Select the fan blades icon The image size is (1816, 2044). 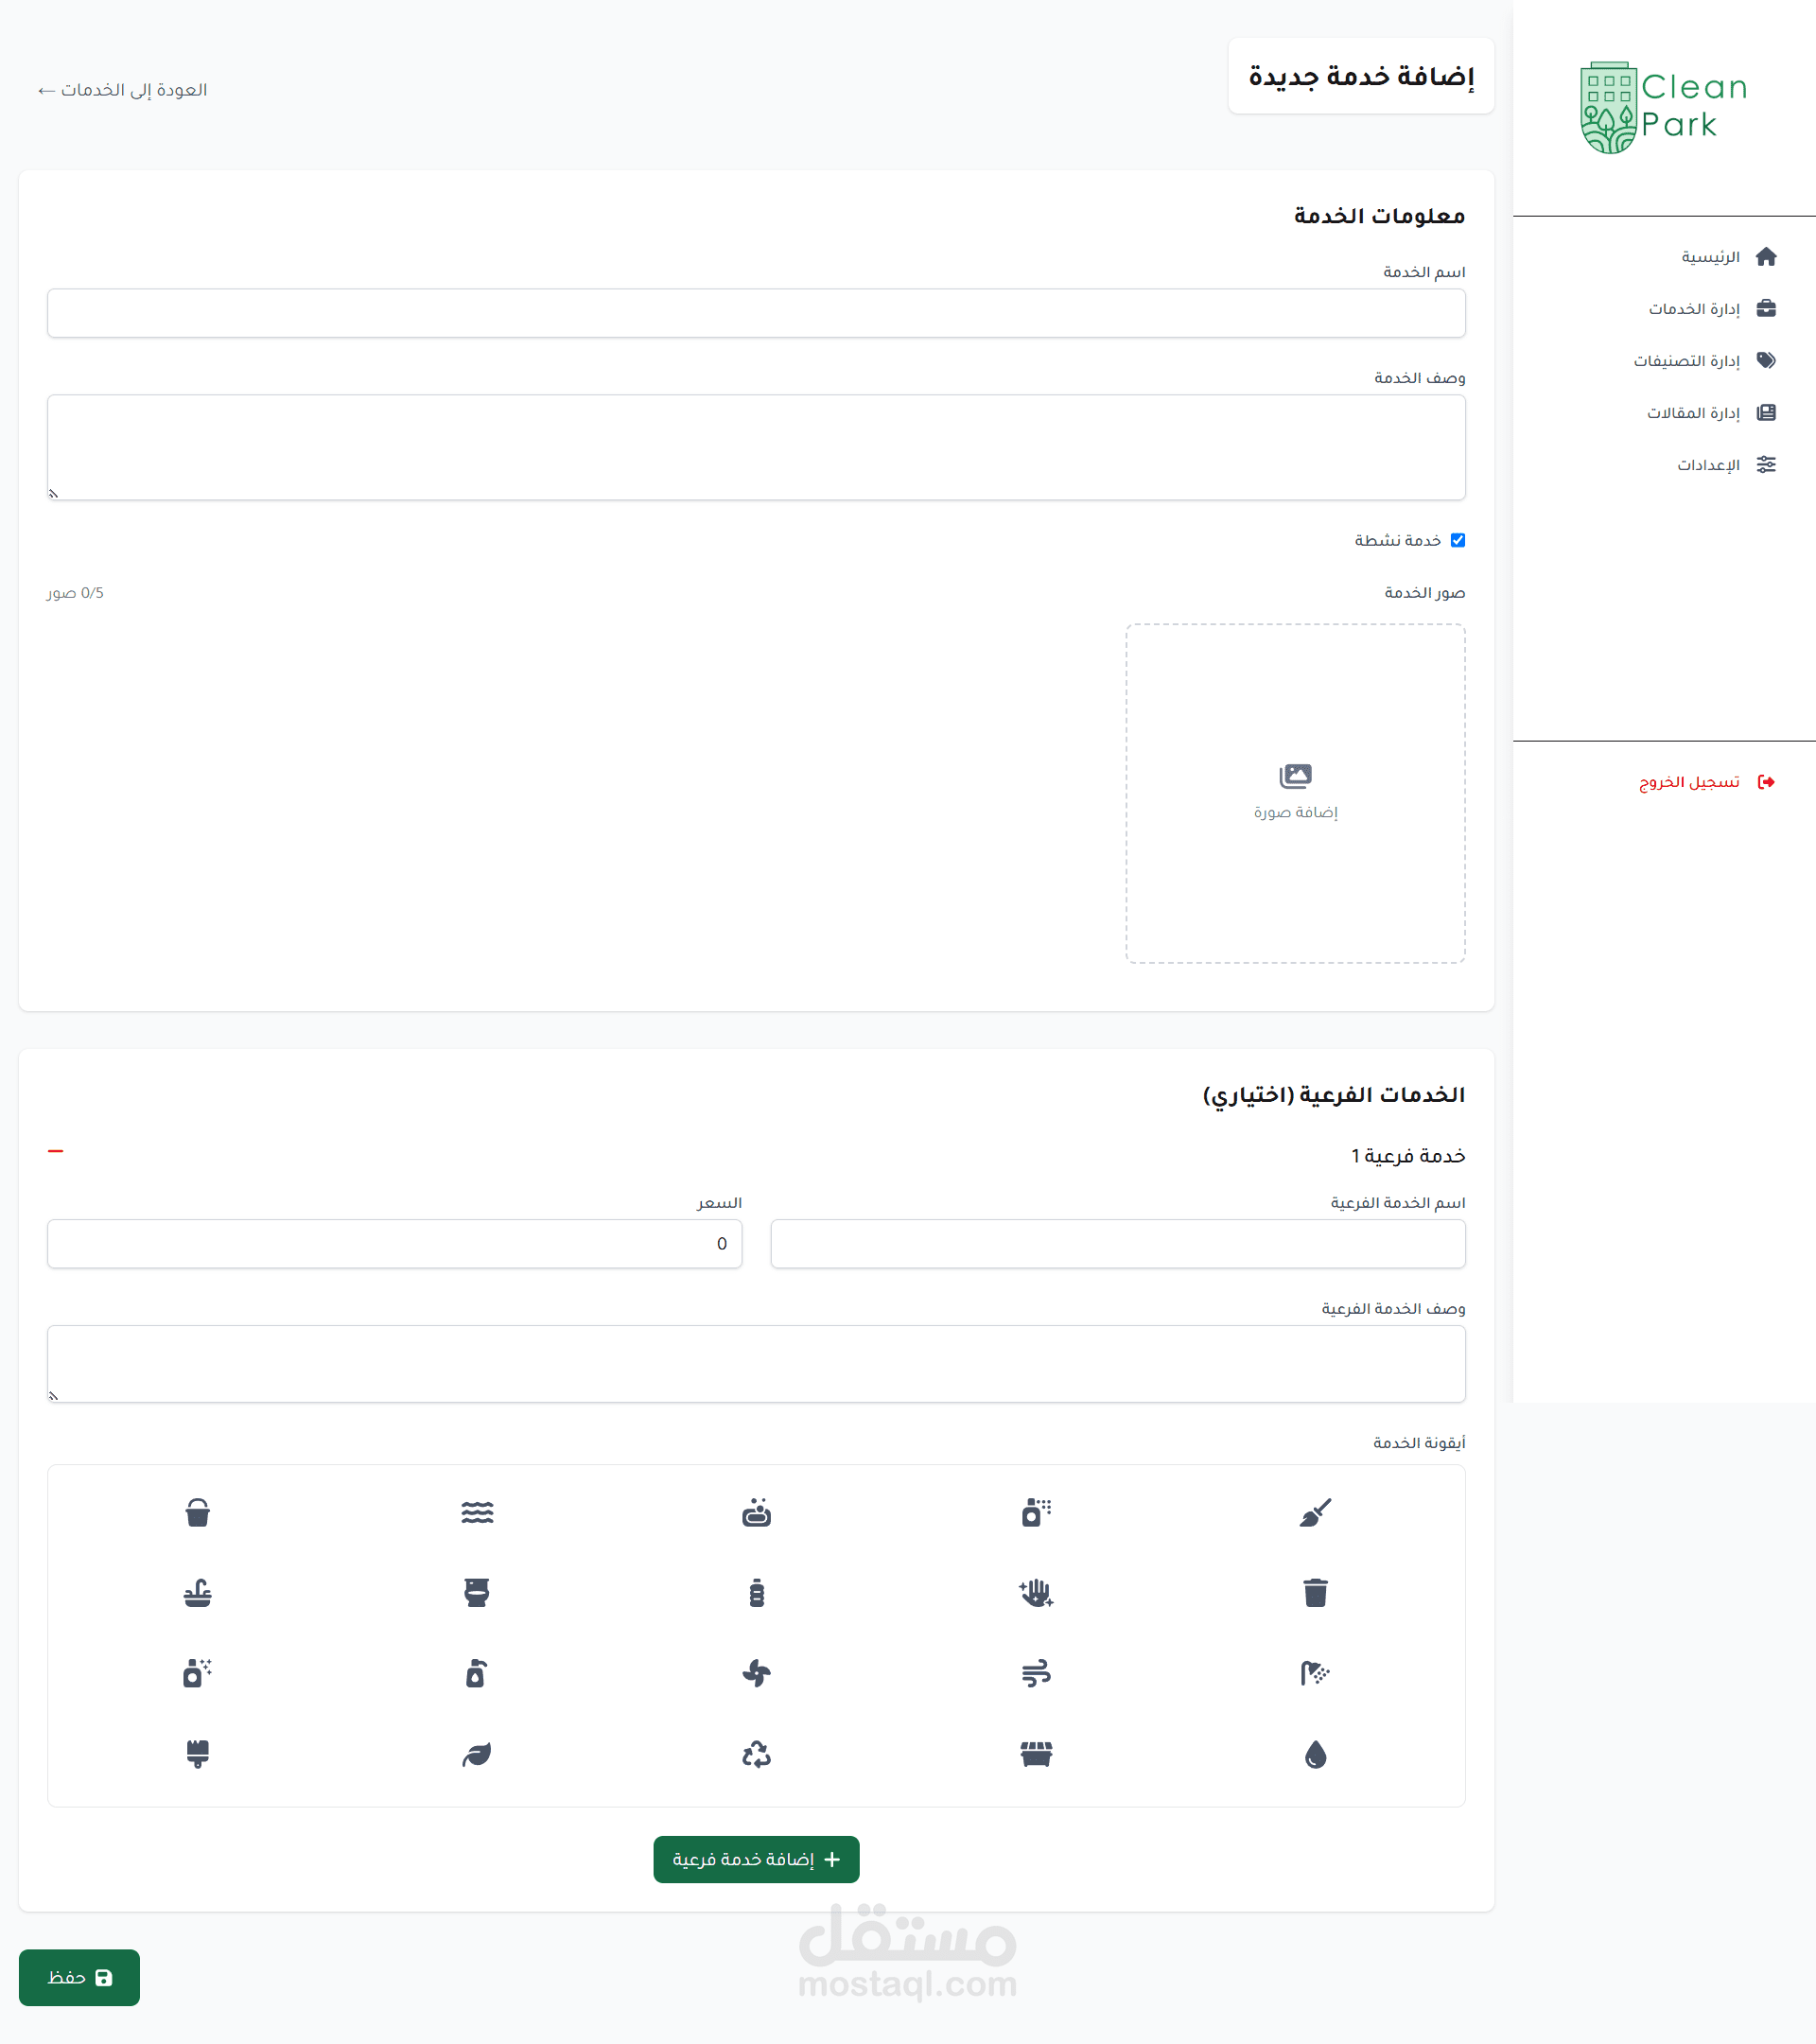[756, 1672]
